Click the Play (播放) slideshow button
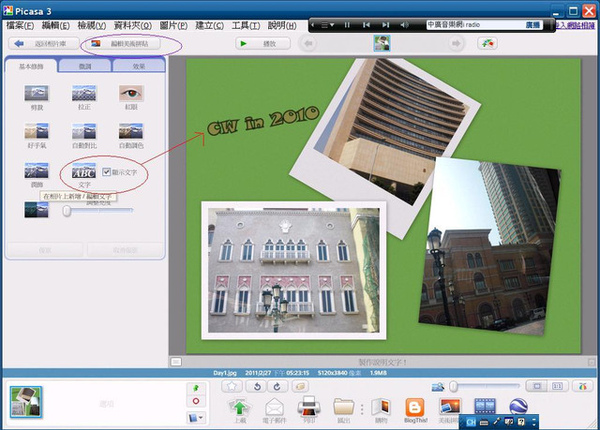The height and width of the screenshot is (430, 600). pyautogui.click(x=262, y=44)
